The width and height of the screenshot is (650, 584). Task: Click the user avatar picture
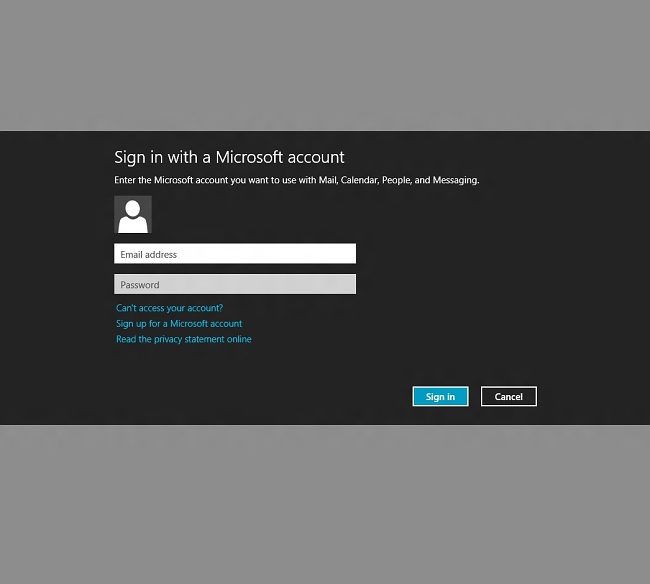pos(133,214)
